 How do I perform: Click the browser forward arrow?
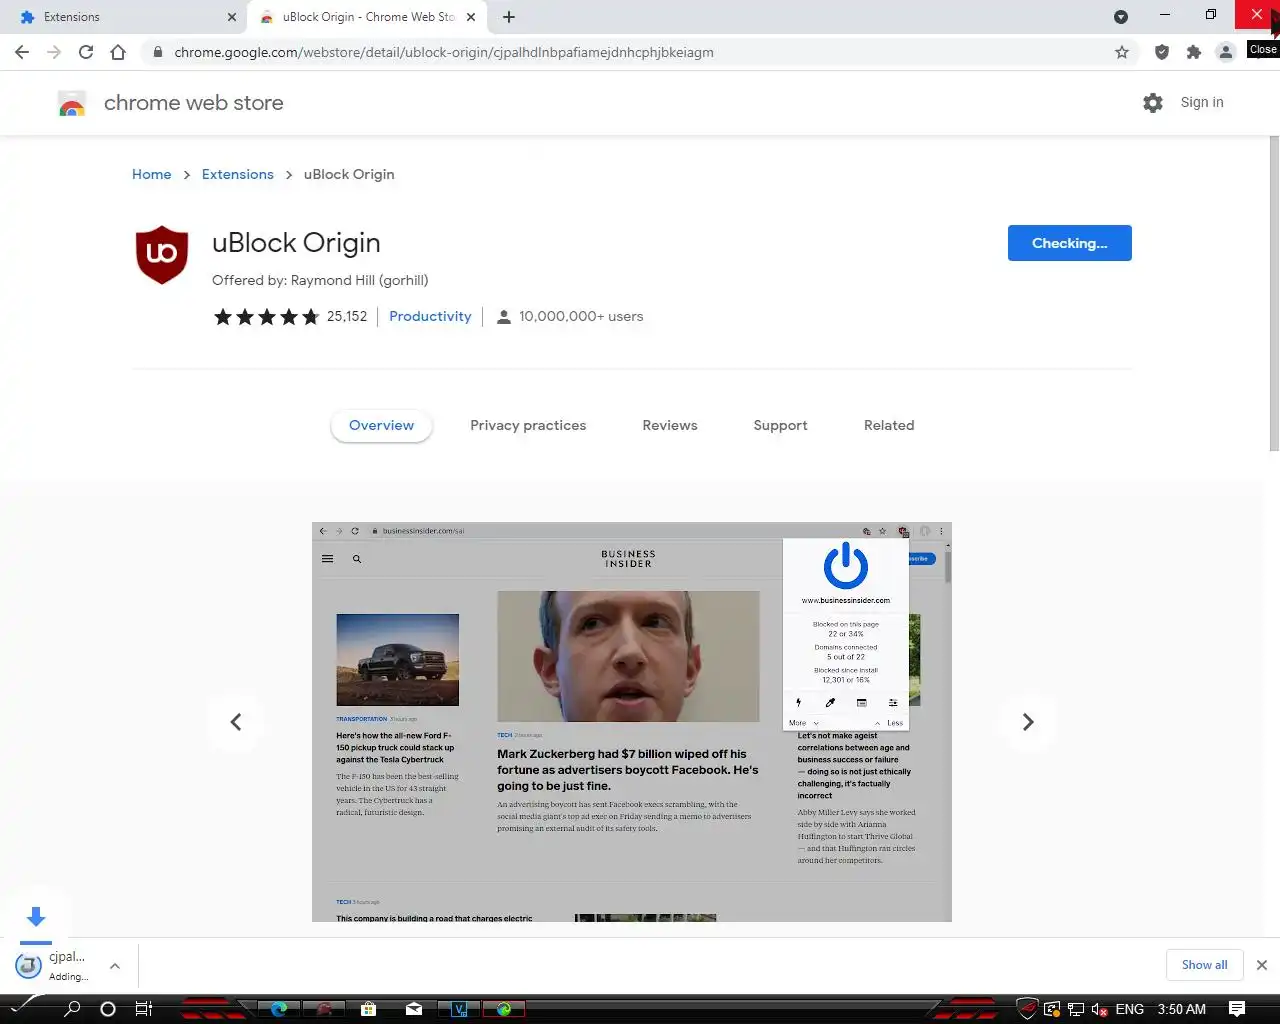54,52
